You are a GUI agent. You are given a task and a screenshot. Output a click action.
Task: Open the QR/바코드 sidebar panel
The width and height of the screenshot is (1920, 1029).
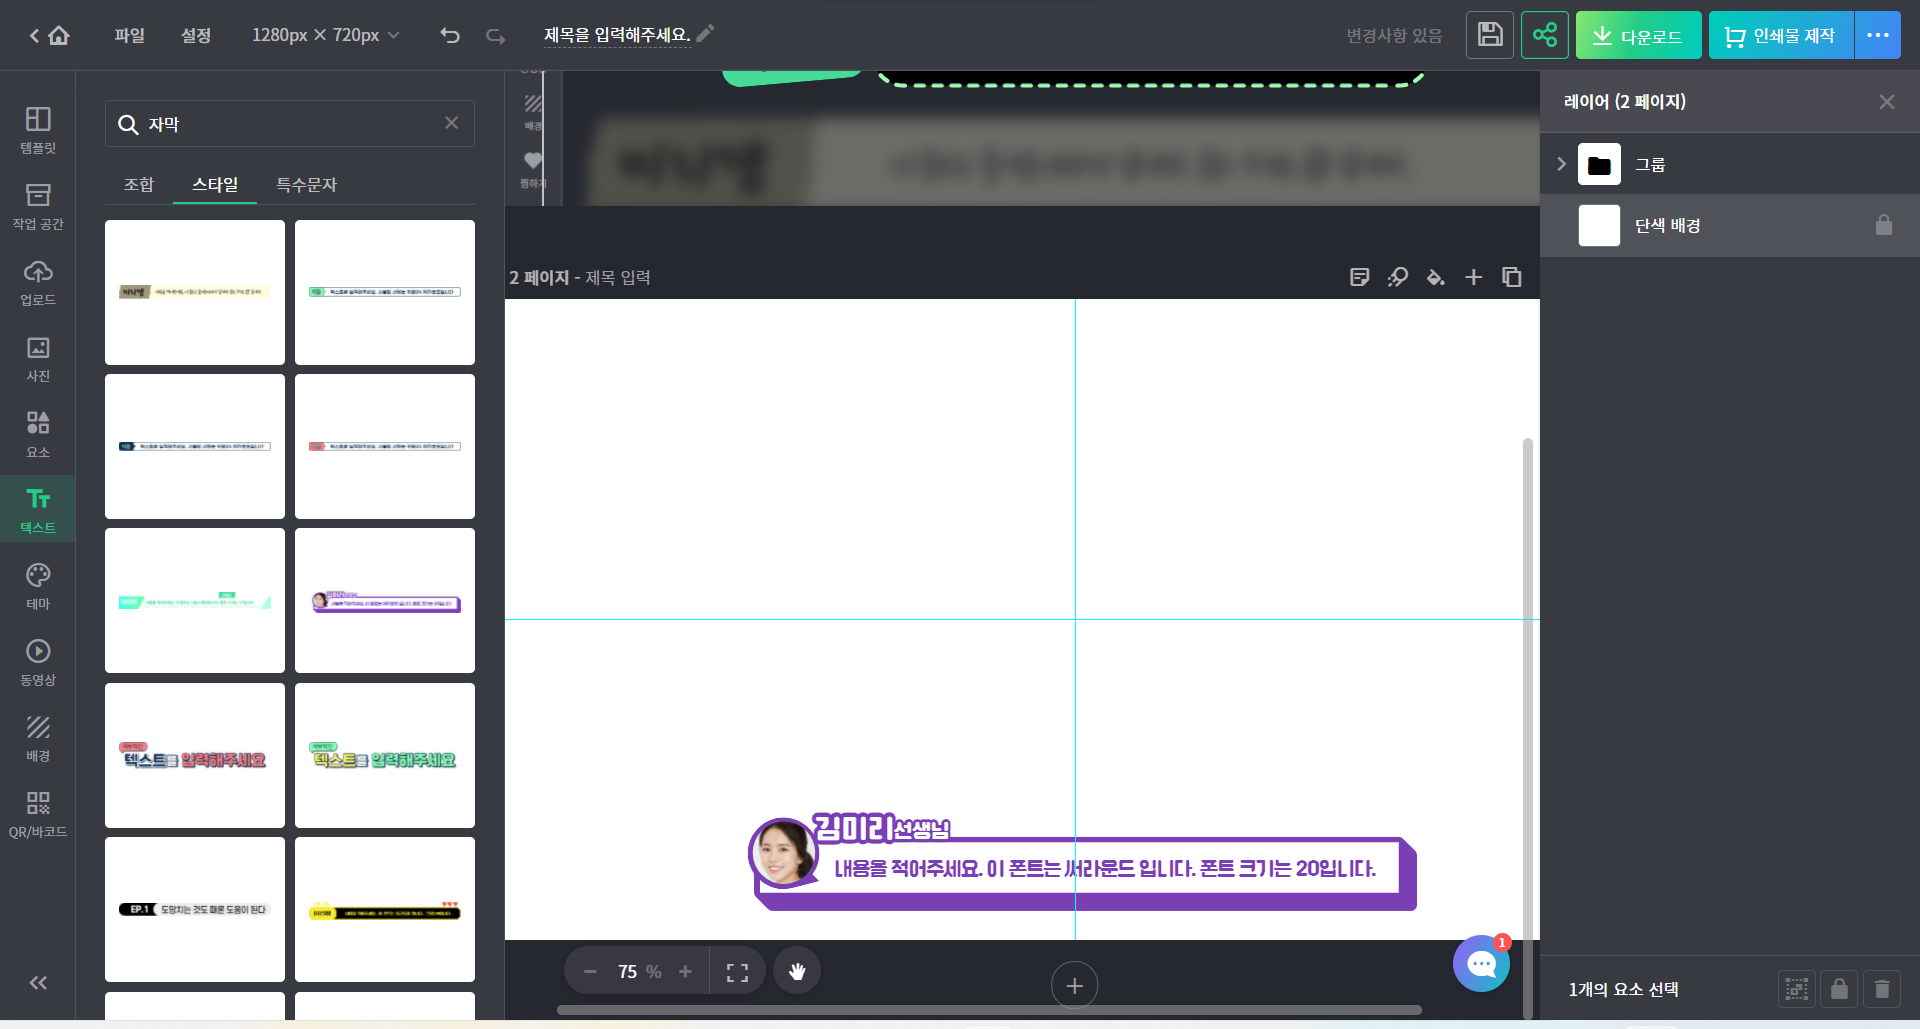point(38,814)
